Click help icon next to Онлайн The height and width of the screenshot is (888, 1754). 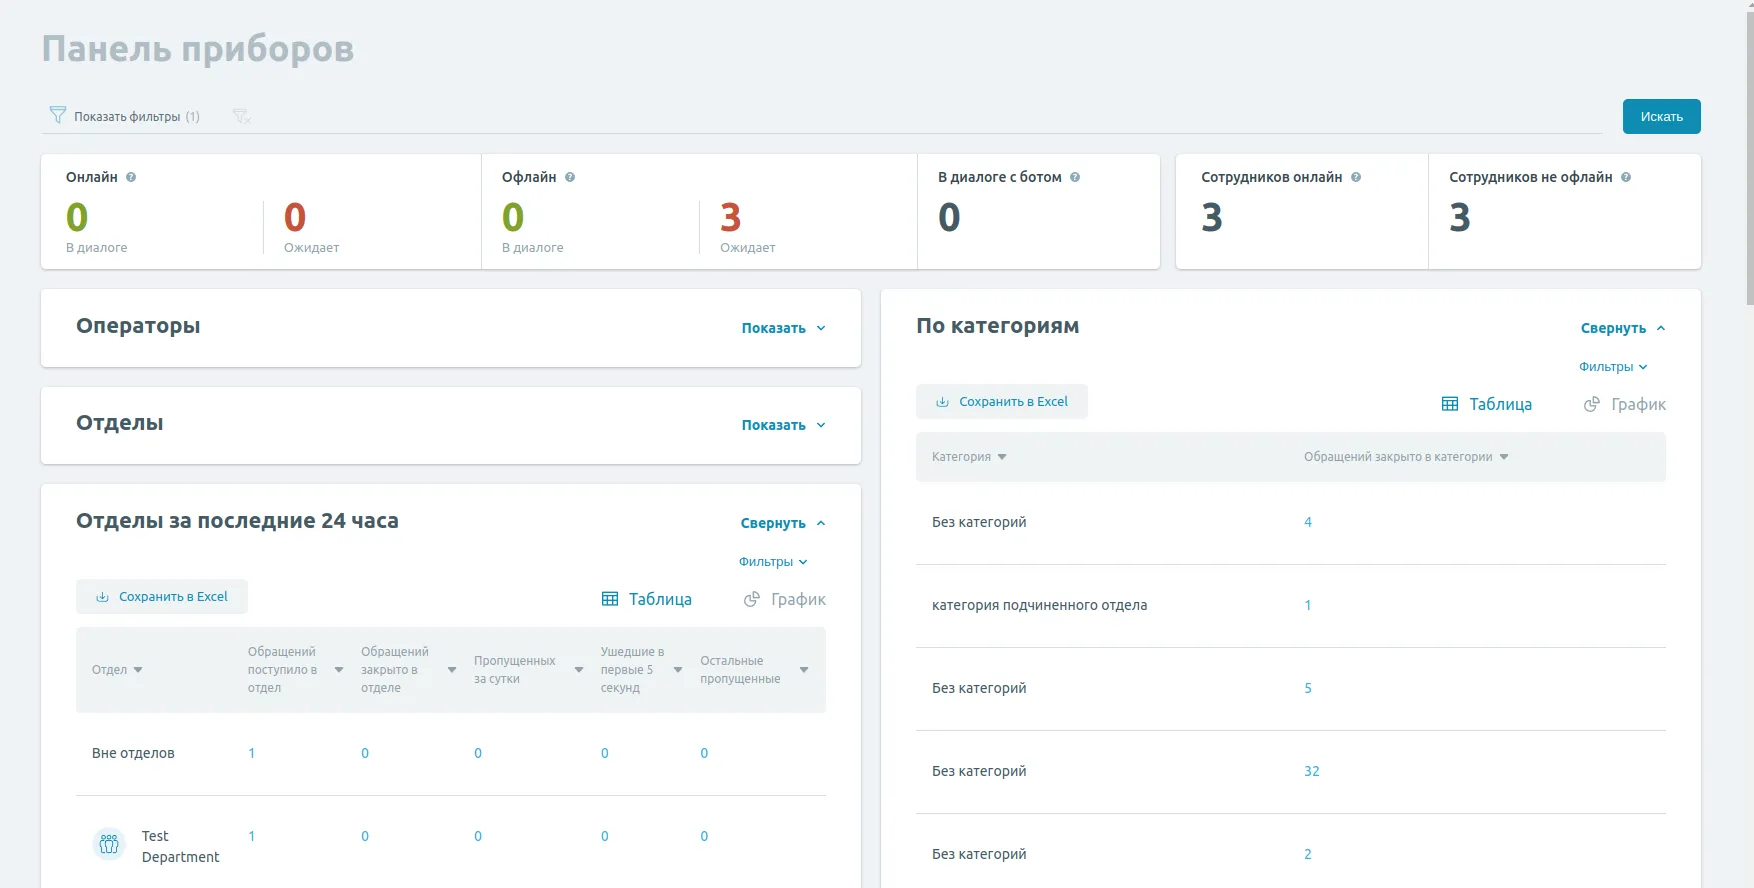131,177
